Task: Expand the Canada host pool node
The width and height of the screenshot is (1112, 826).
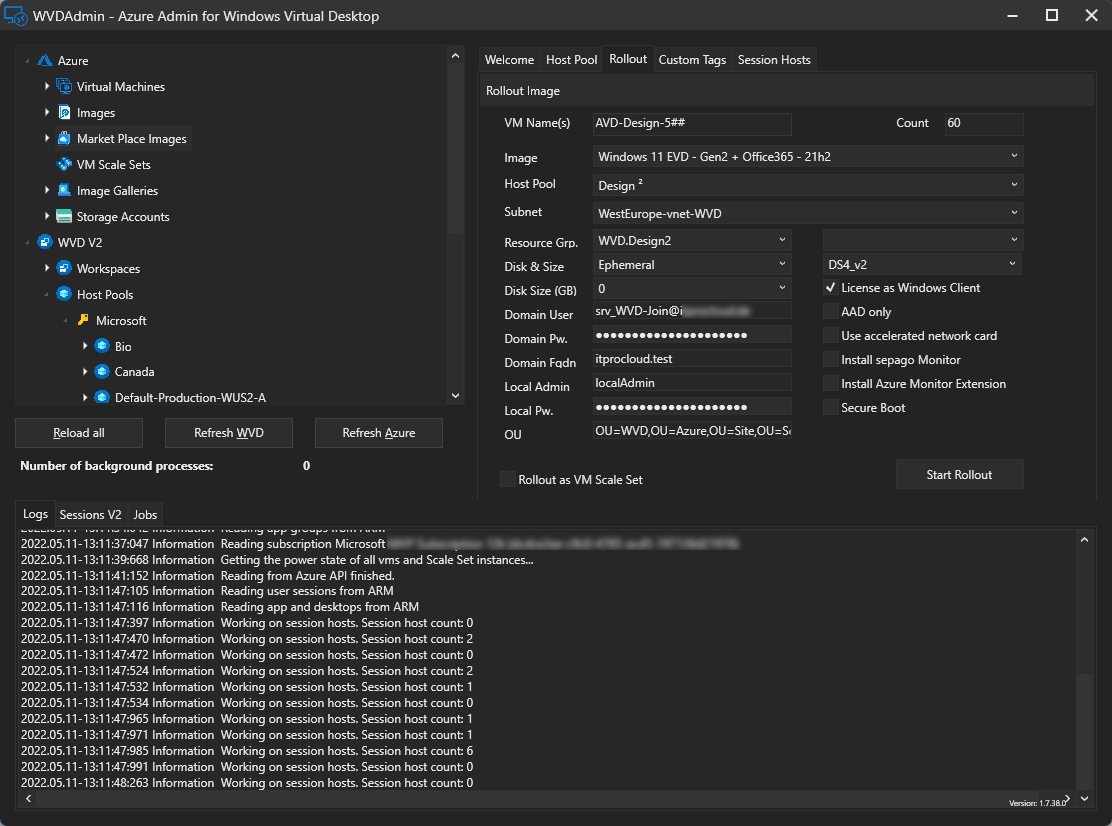Action: [x=85, y=372]
